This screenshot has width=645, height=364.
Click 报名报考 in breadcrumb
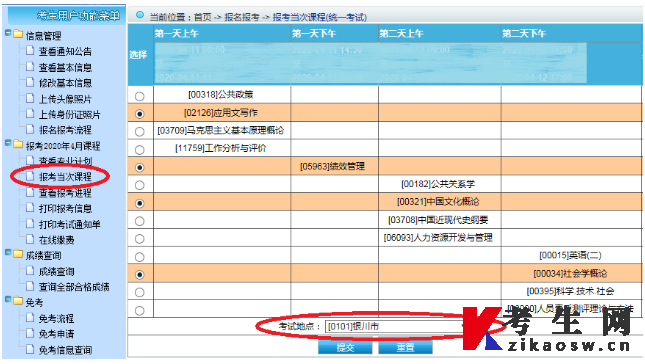pyautogui.click(x=241, y=17)
